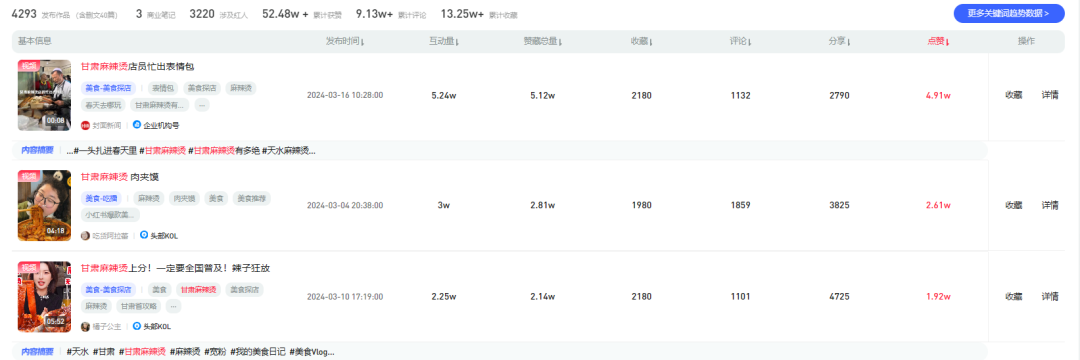Sort by 收藏 column header

point(641,41)
